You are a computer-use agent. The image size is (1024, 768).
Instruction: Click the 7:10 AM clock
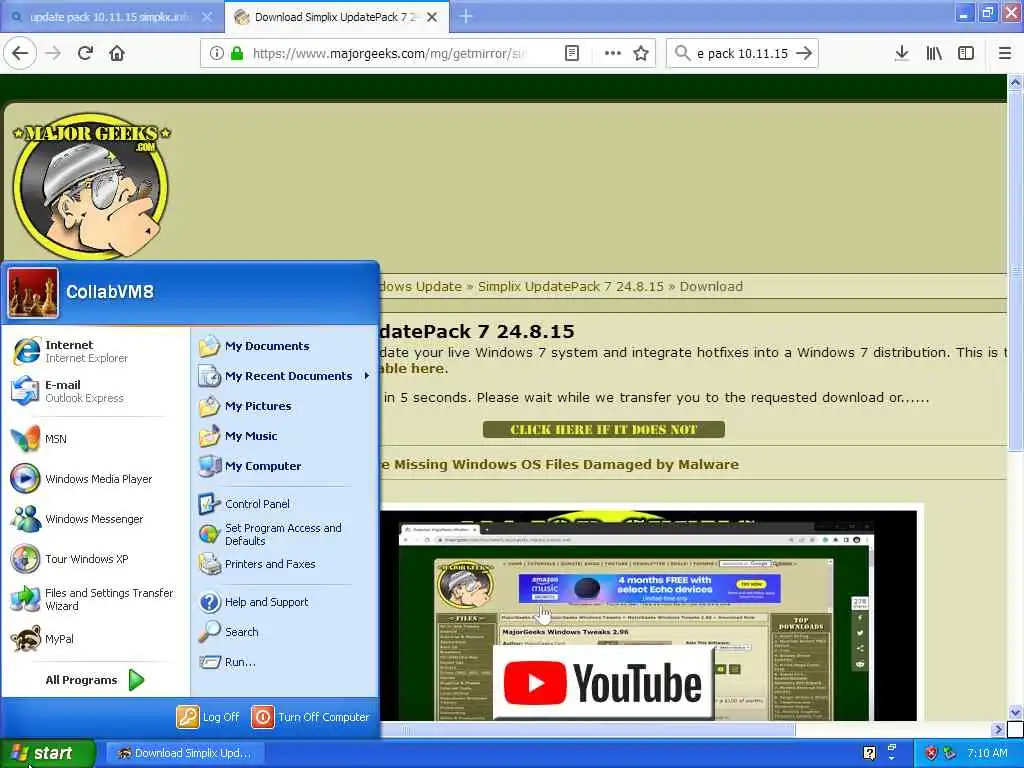[x=987, y=753]
